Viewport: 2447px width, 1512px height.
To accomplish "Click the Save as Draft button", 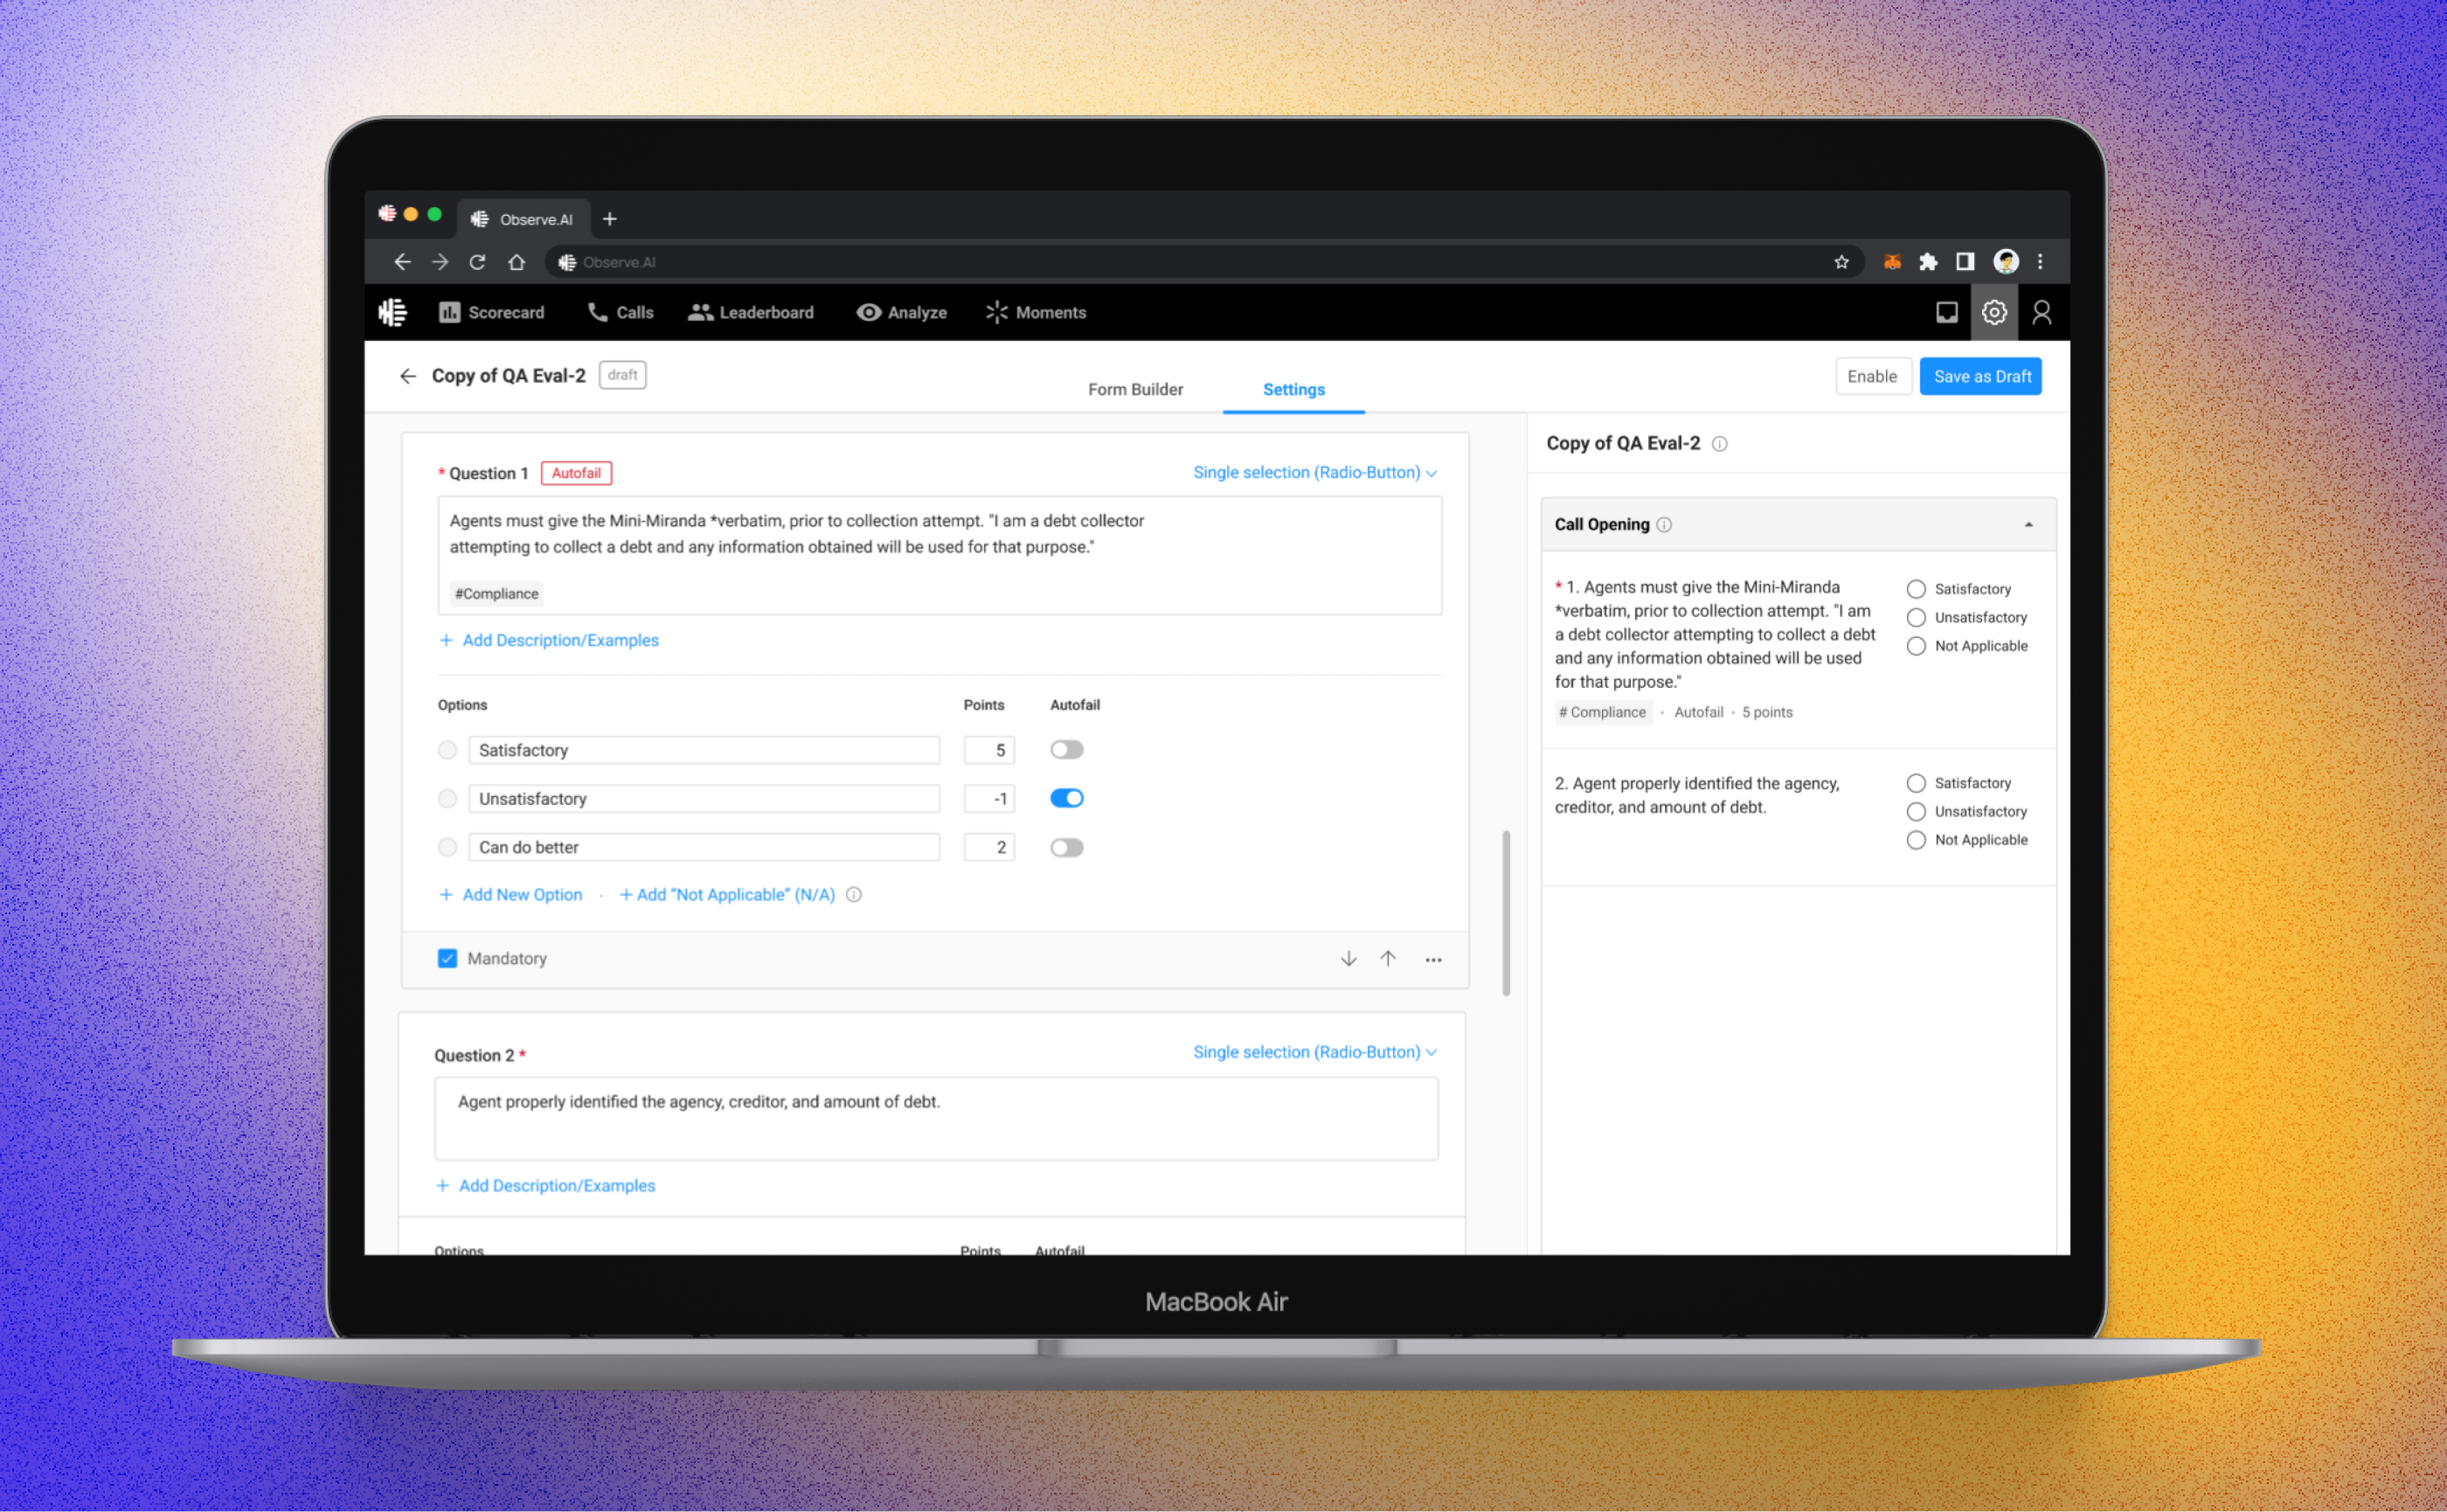I will click(x=1981, y=376).
